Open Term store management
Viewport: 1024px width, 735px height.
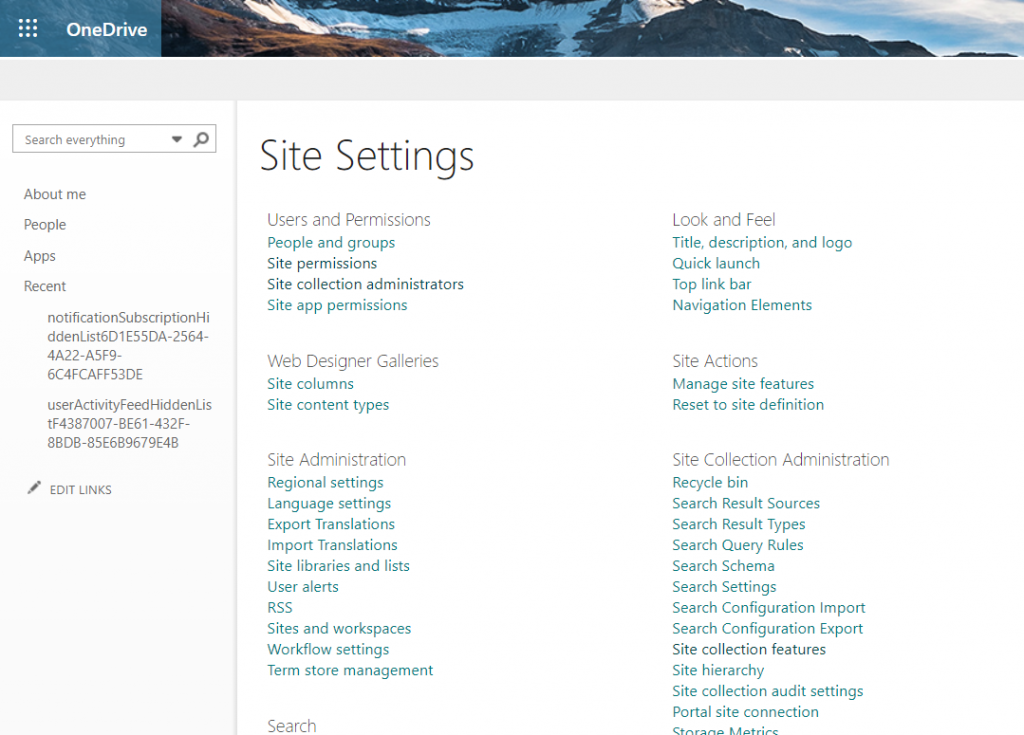coord(350,670)
